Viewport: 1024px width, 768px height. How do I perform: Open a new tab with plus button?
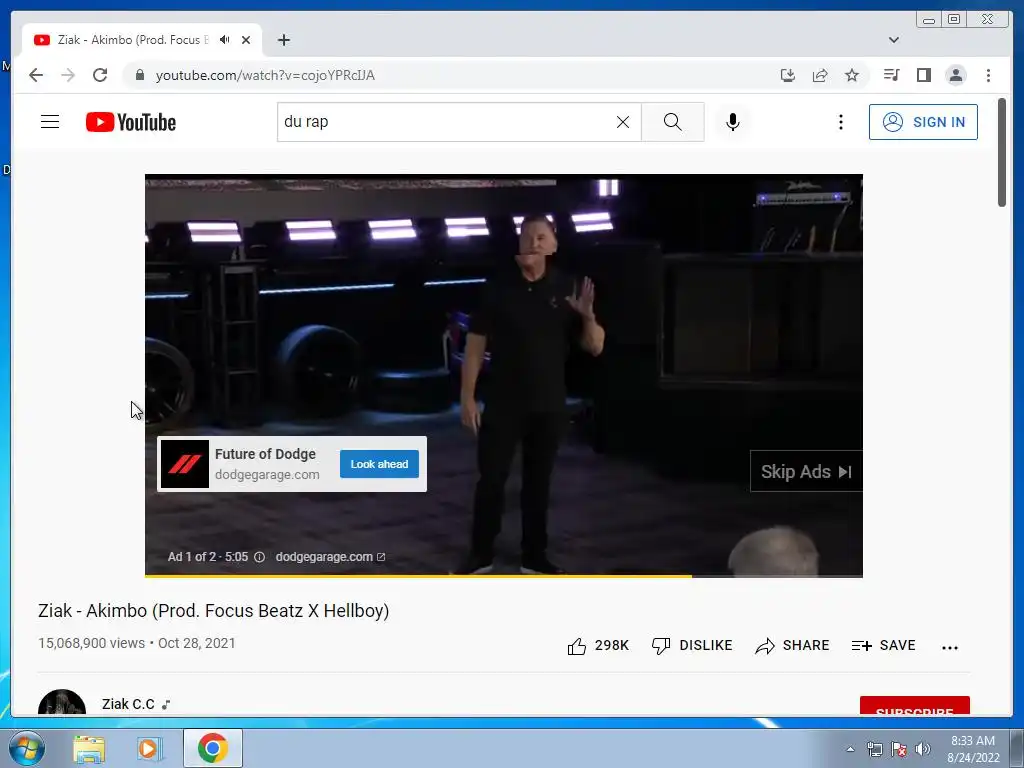283,40
